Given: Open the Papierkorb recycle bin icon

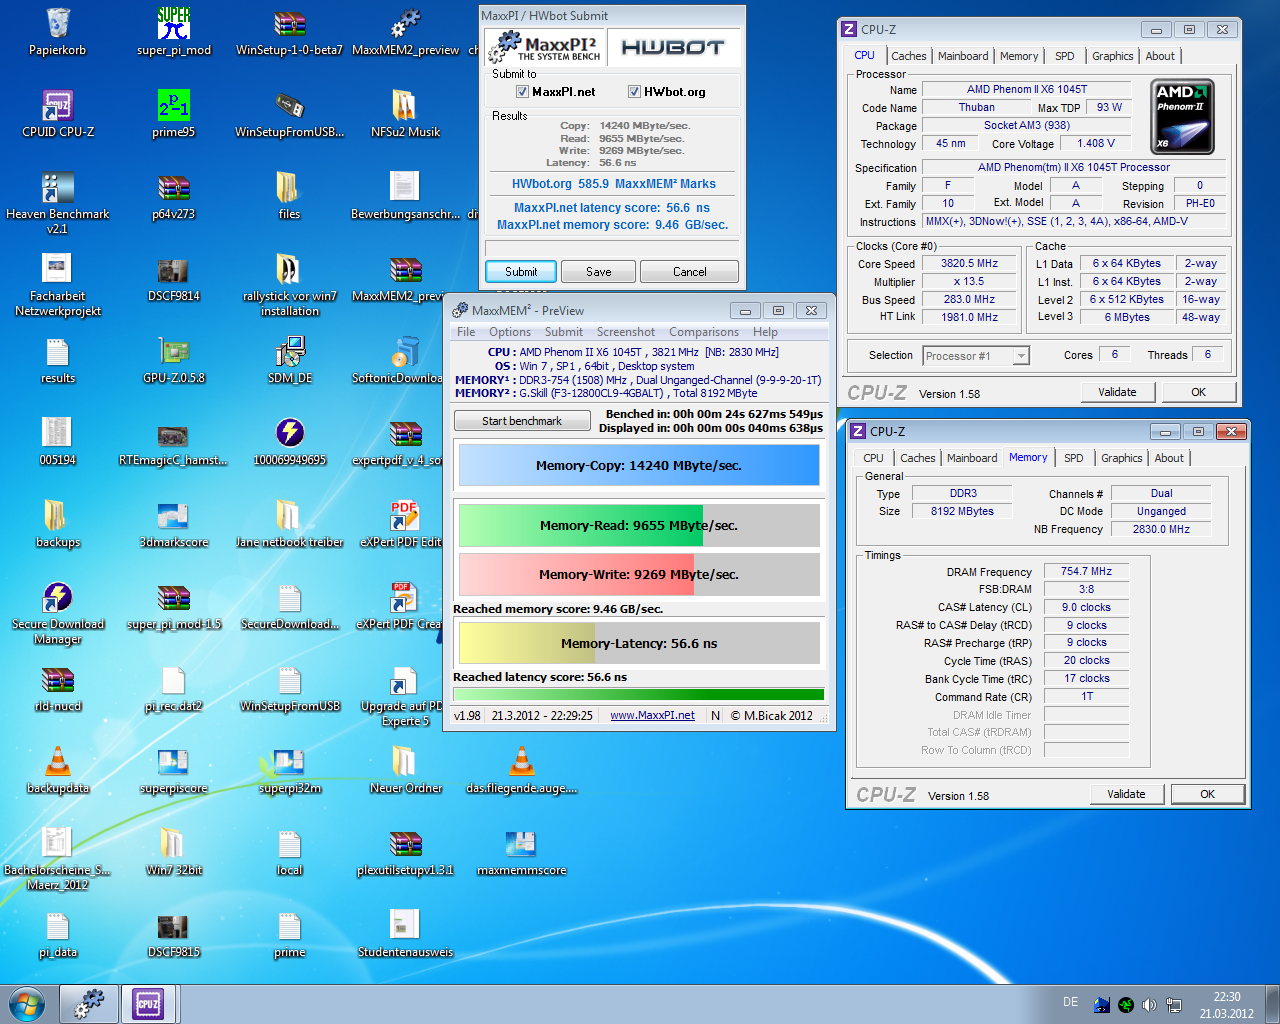Looking at the screenshot, I should pyautogui.click(x=58, y=32).
